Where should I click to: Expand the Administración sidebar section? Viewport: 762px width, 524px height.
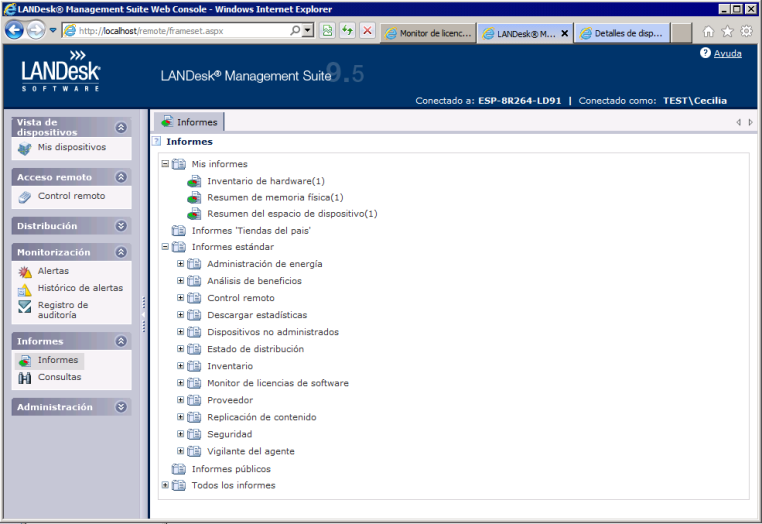[x=121, y=407]
